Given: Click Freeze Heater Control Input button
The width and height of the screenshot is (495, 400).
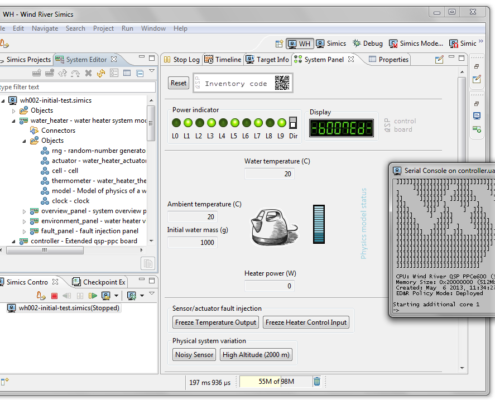Looking at the screenshot, I should [x=306, y=322].
